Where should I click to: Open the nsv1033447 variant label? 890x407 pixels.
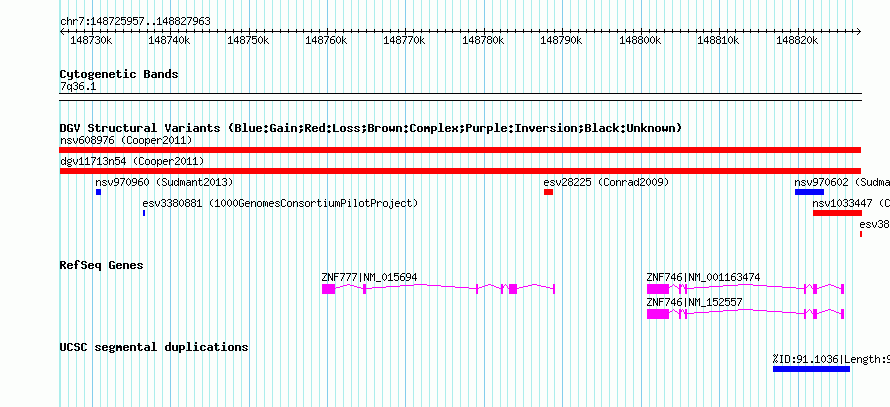[x=851, y=203]
